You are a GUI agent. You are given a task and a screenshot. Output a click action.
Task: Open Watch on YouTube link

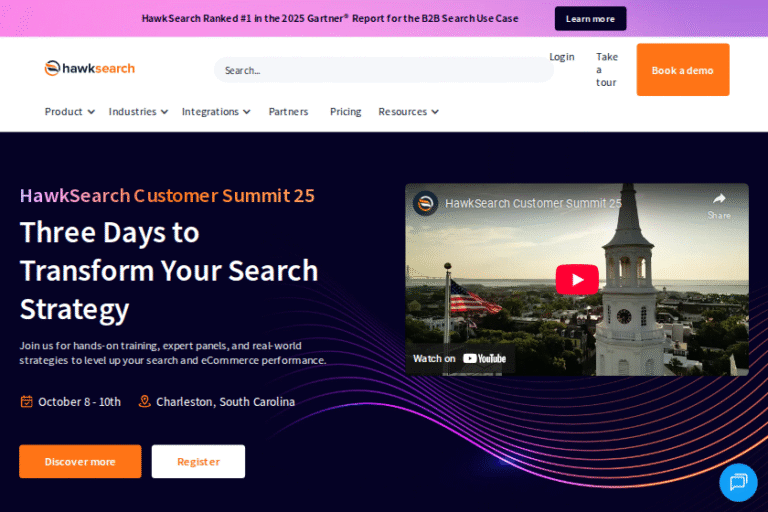(x=460, y=358)
